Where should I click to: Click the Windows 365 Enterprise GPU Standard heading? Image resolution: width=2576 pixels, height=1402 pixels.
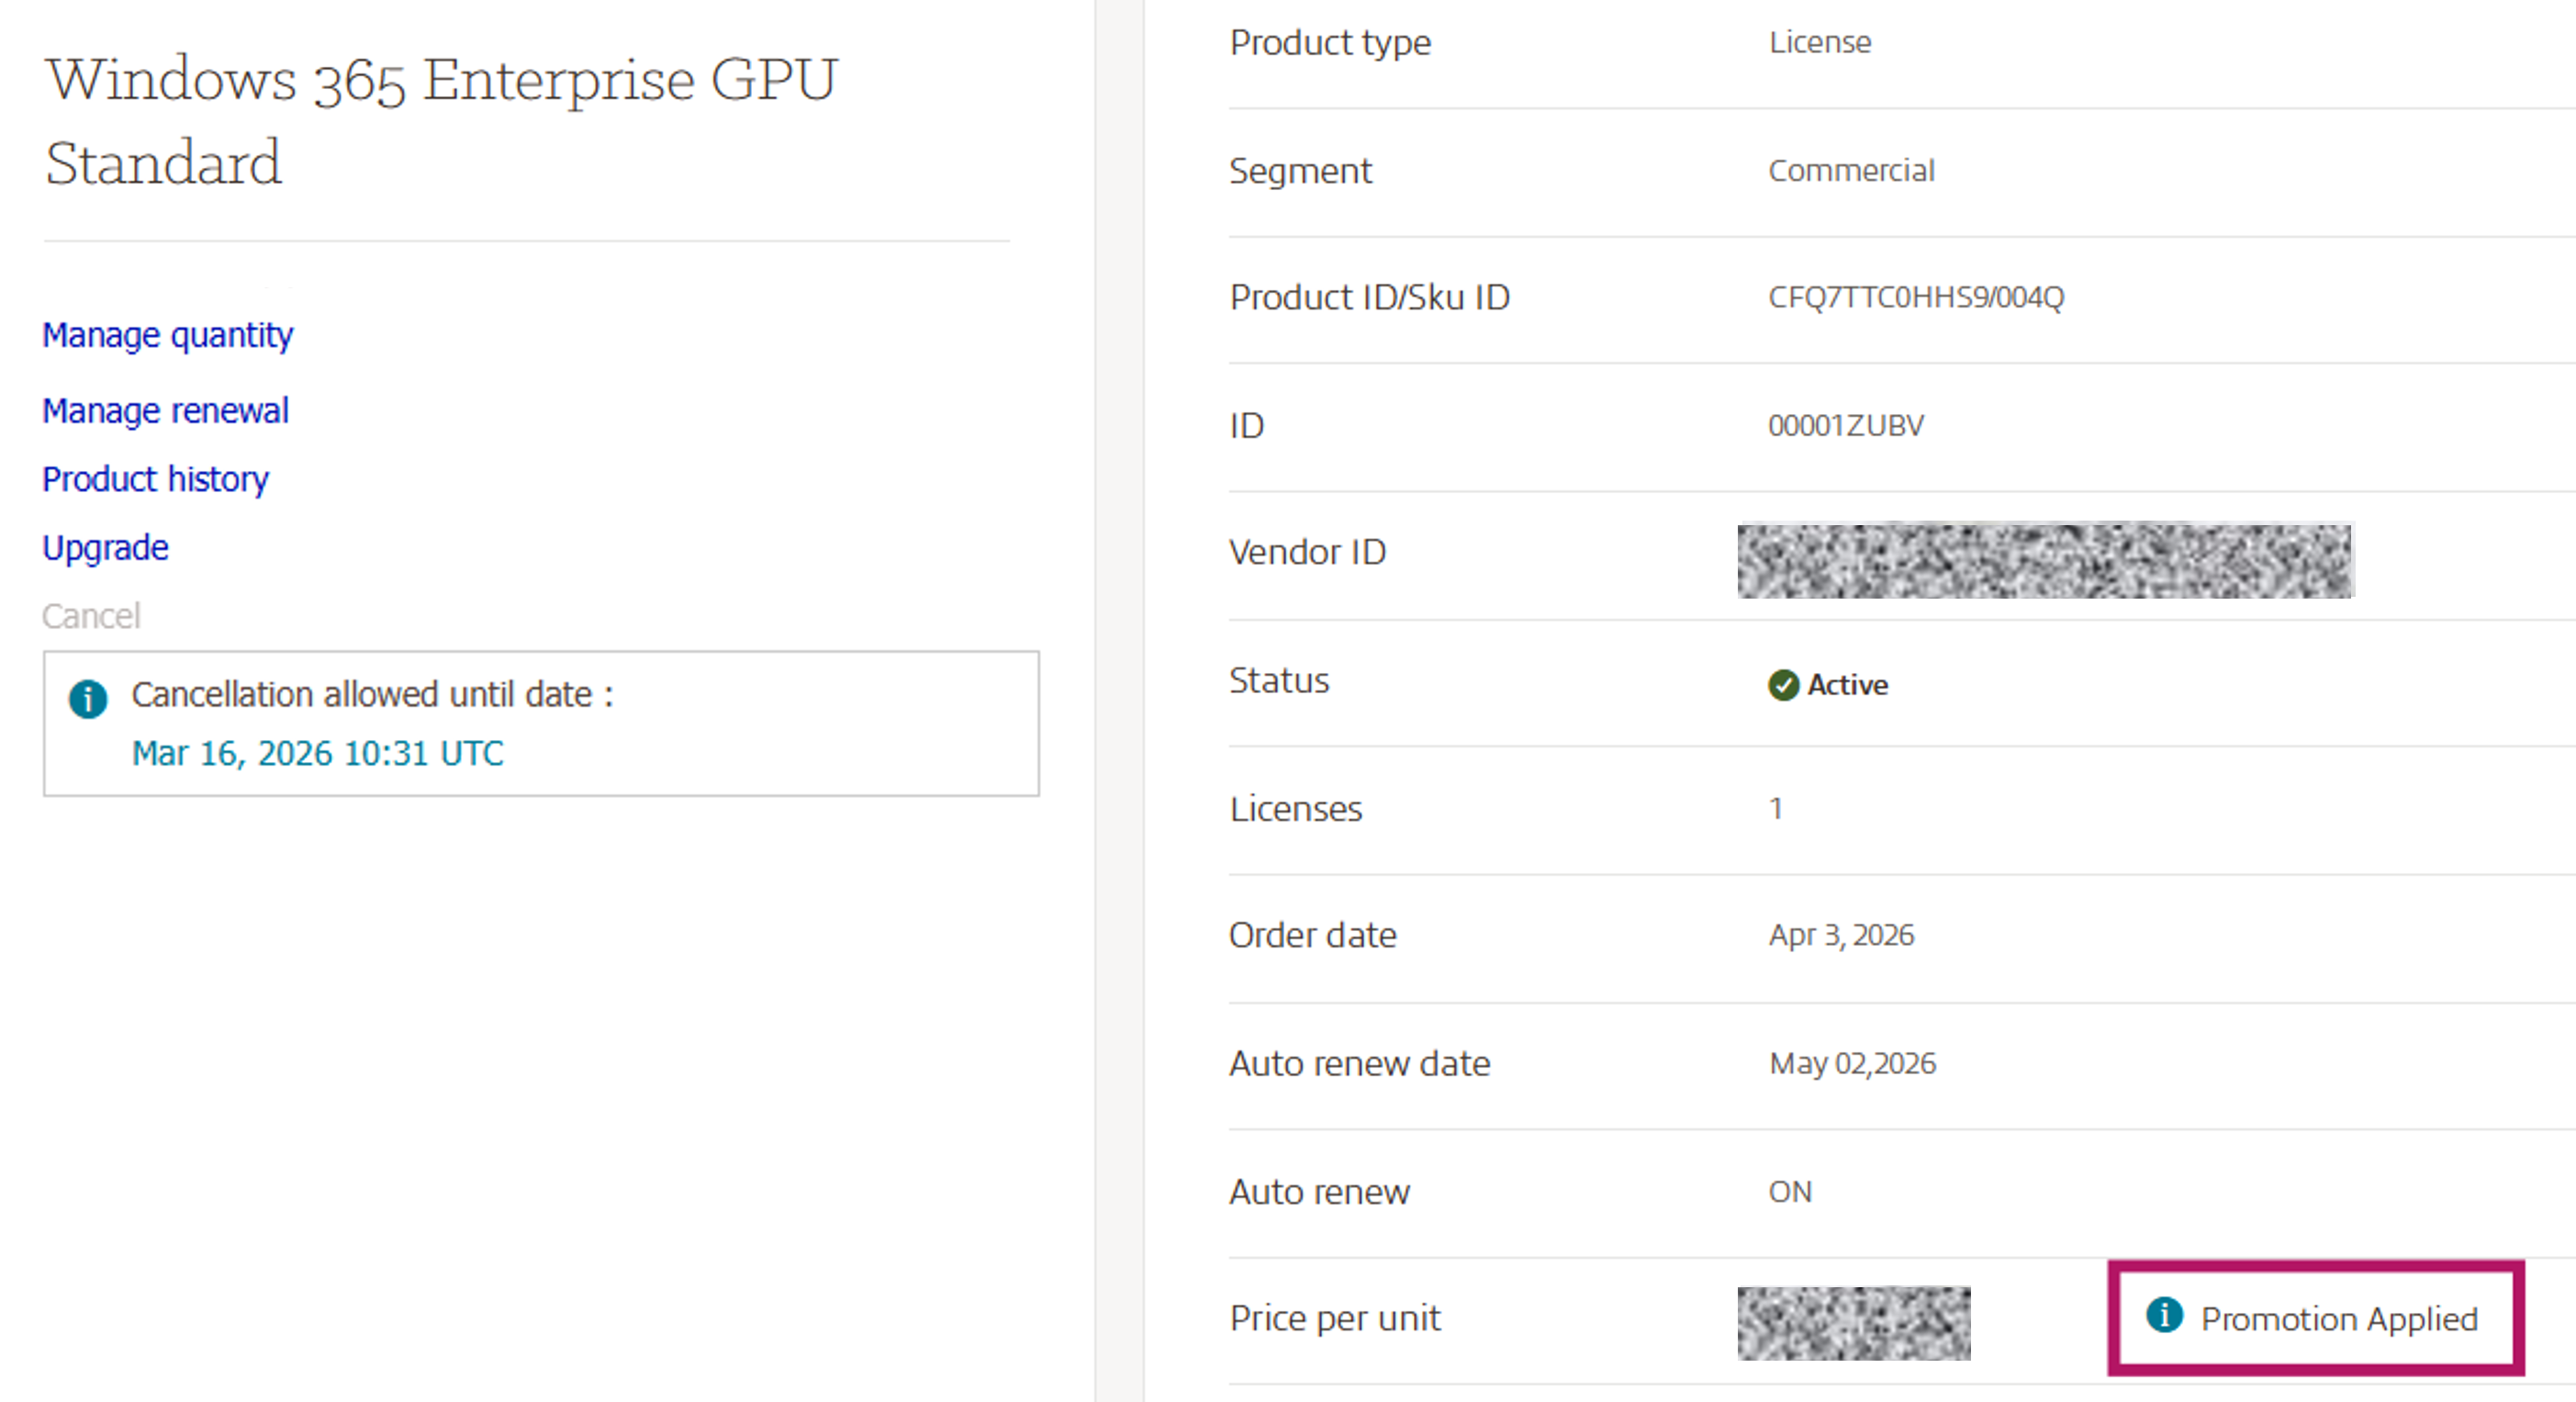coord(440,120)
